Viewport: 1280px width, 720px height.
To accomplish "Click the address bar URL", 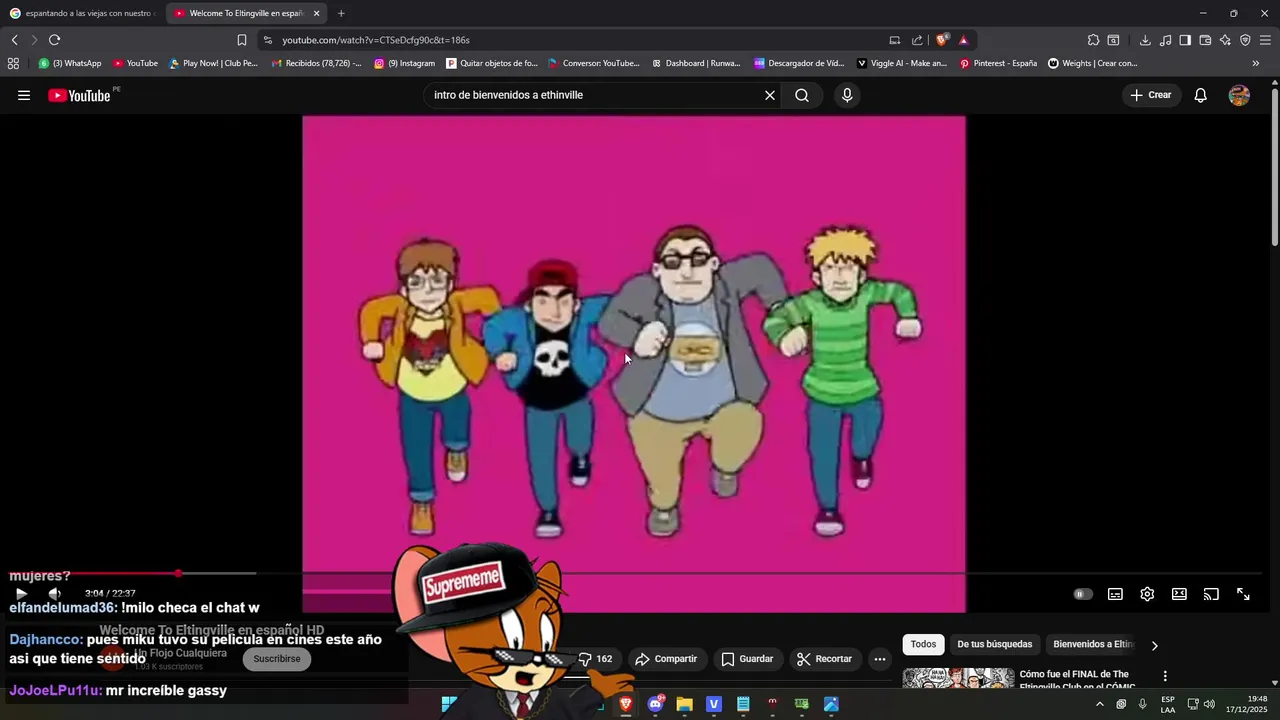I will coord(376,40).
